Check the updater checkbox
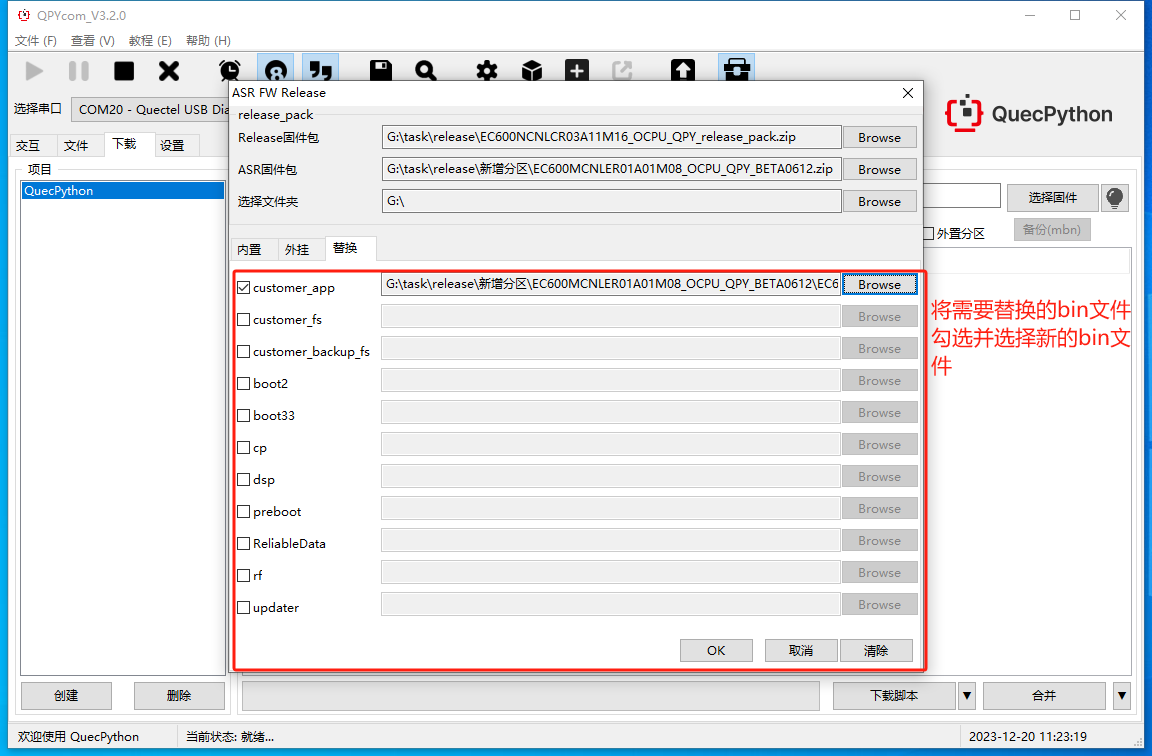Screen dimensions: 1152x756 point(244,608)
